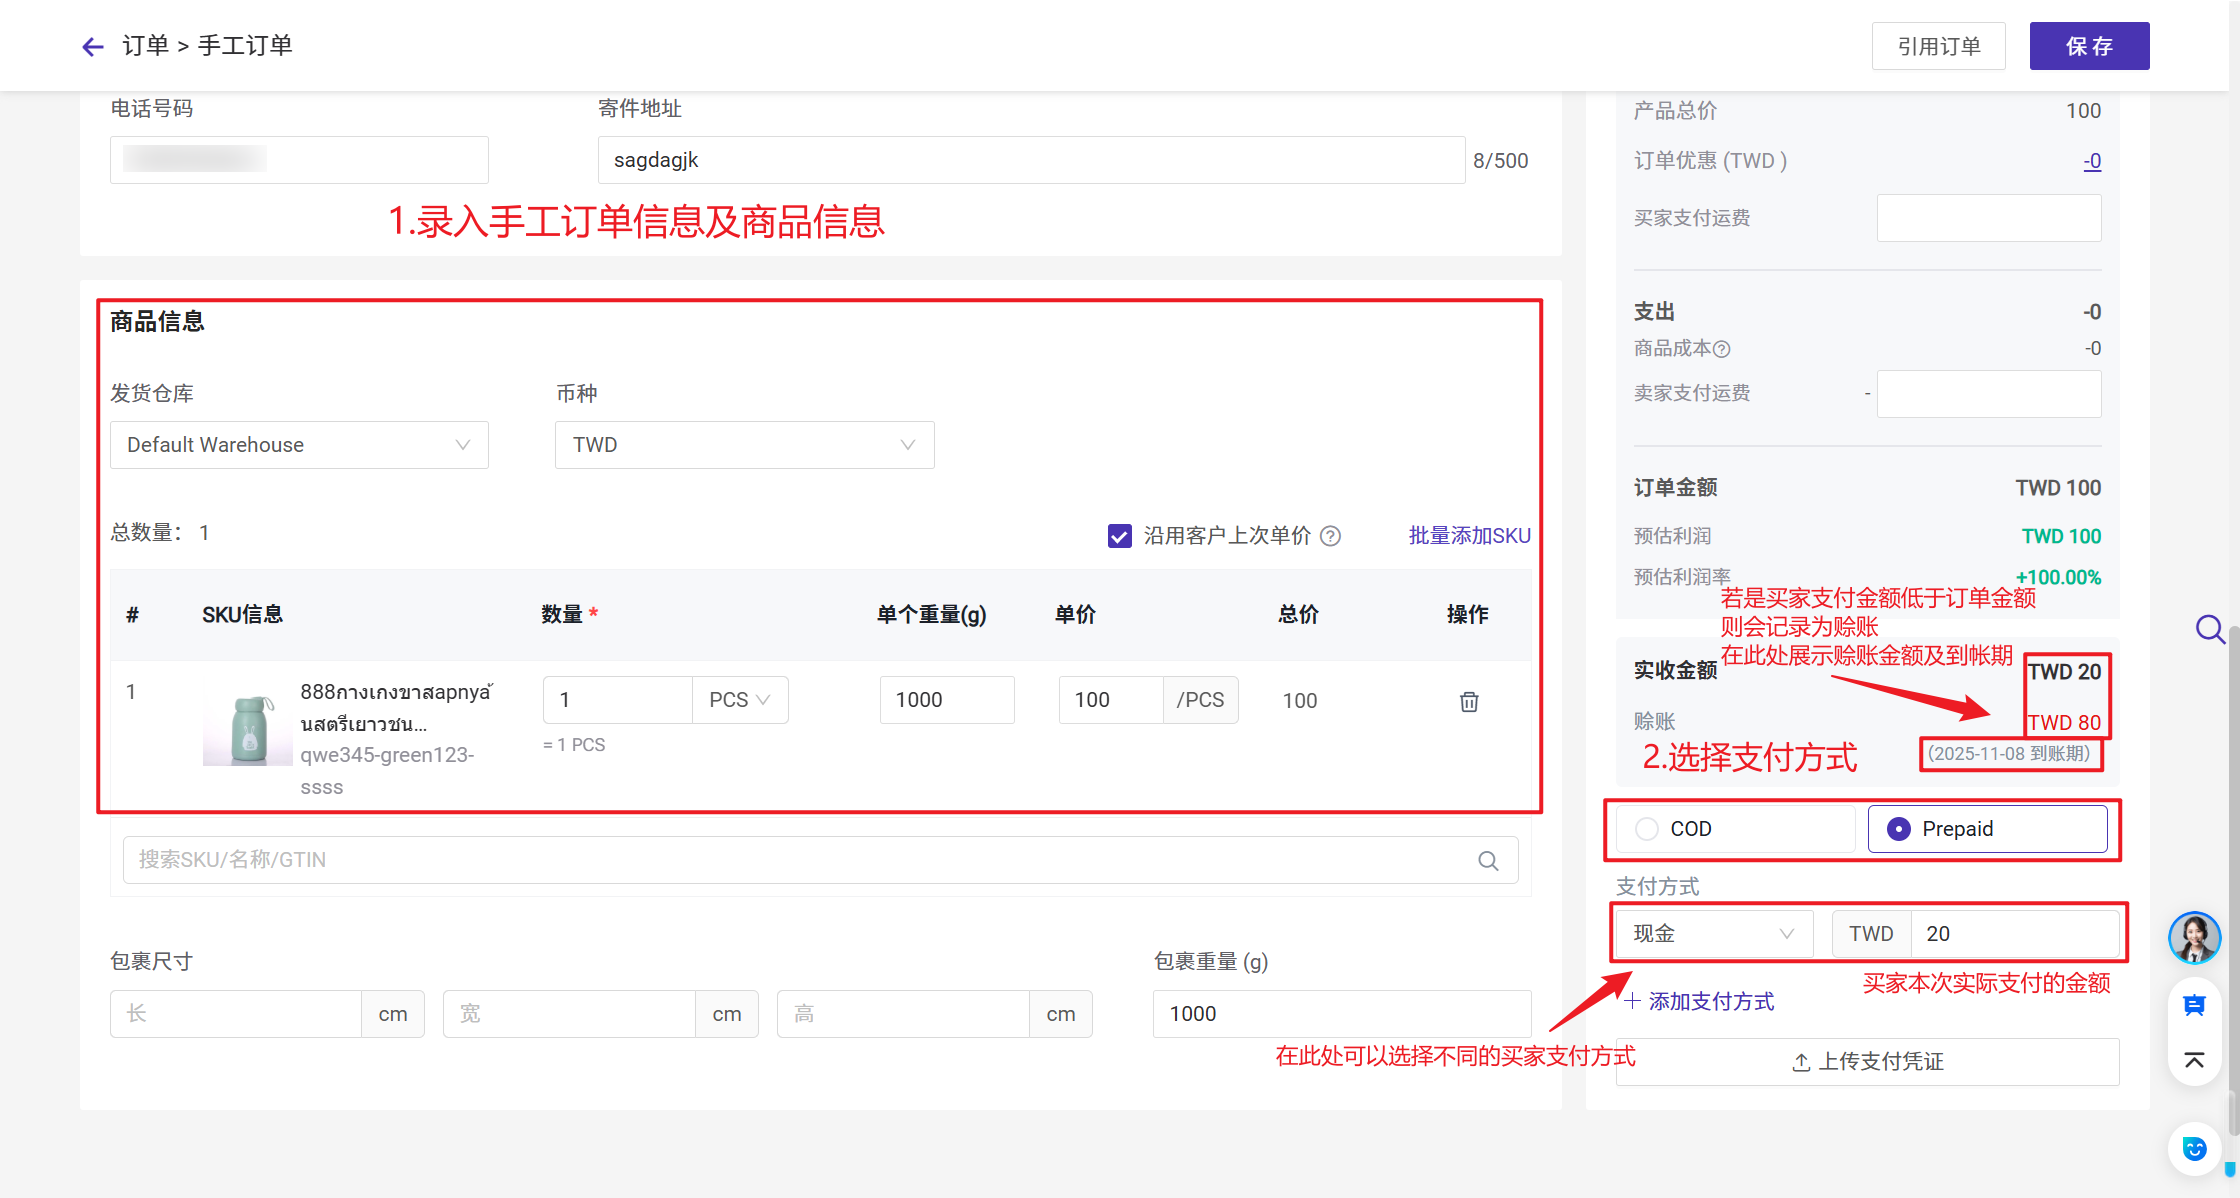Click the search magnifier in SKU search box
The image size is (2240, 1198).
(1488, 861)
